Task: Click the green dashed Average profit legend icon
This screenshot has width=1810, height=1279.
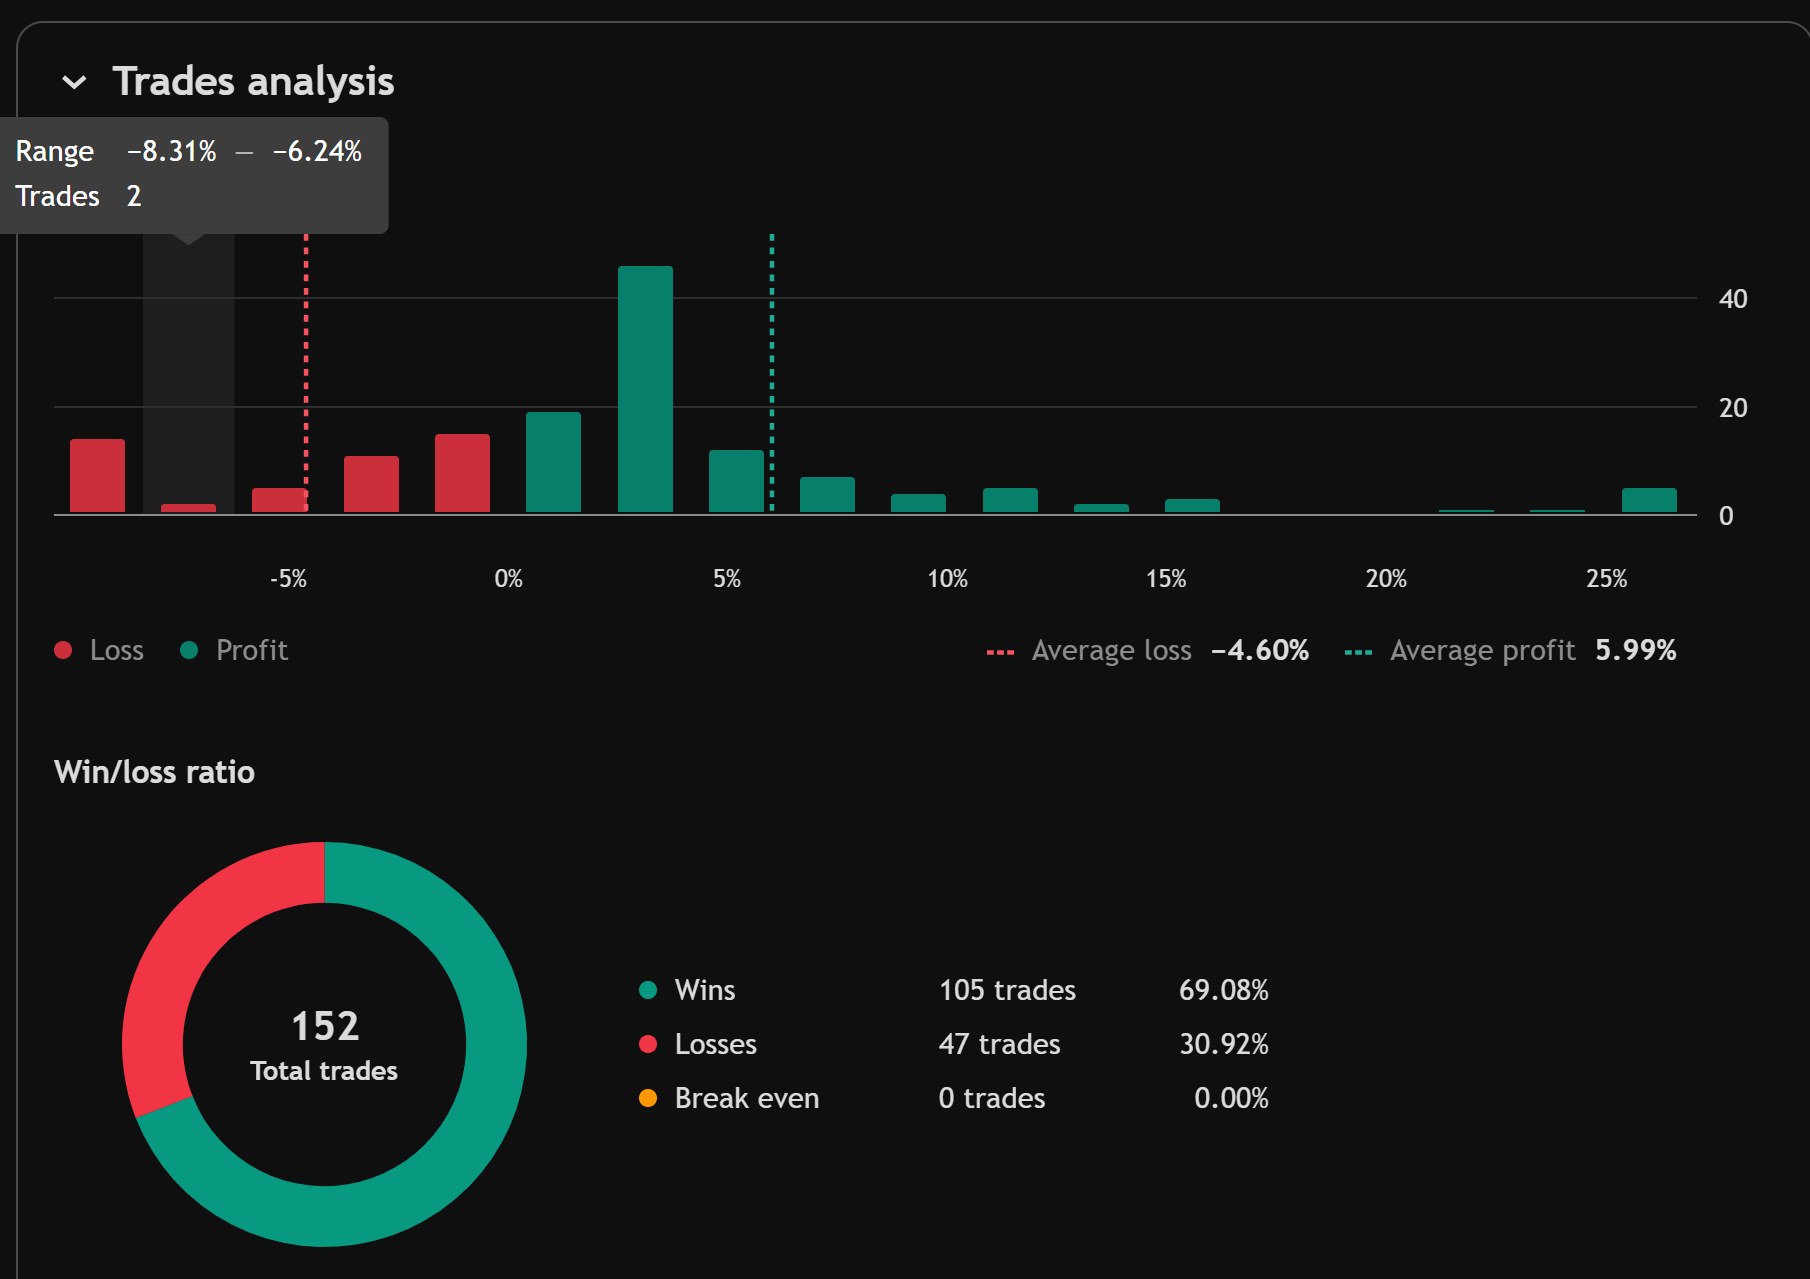Action: coord(1358,652)
